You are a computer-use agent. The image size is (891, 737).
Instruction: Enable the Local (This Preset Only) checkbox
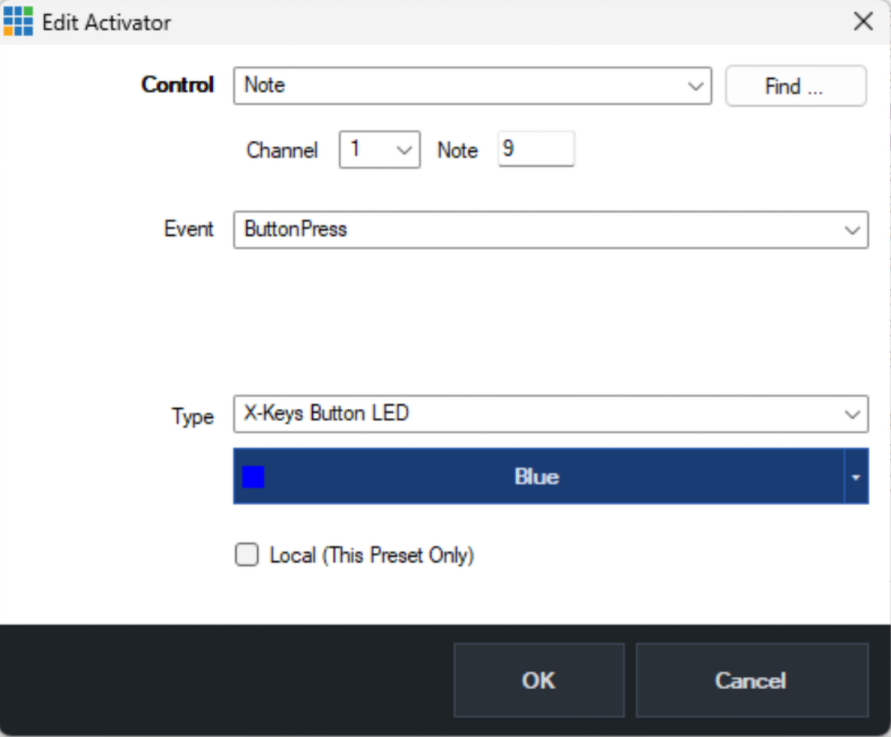[247, 555]
